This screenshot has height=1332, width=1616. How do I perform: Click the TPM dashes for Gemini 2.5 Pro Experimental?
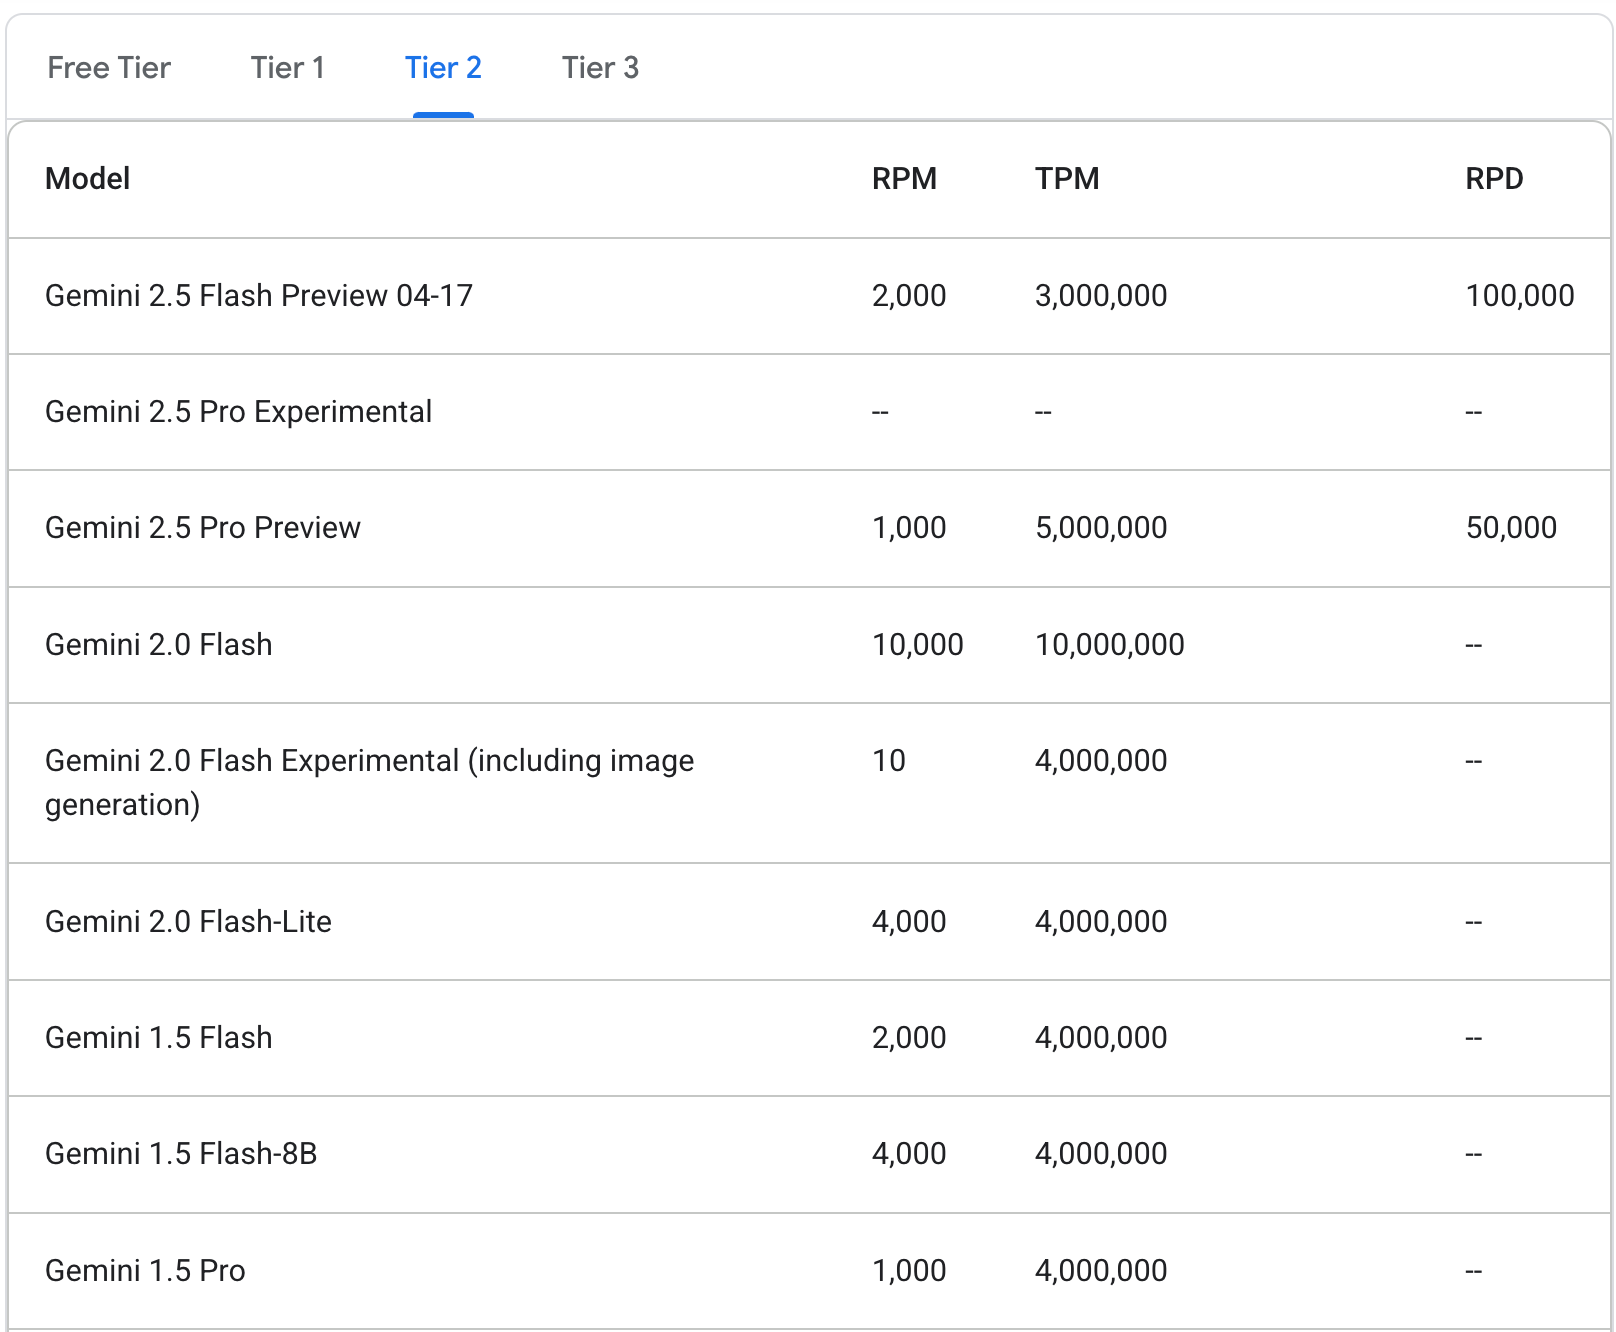1043,412
